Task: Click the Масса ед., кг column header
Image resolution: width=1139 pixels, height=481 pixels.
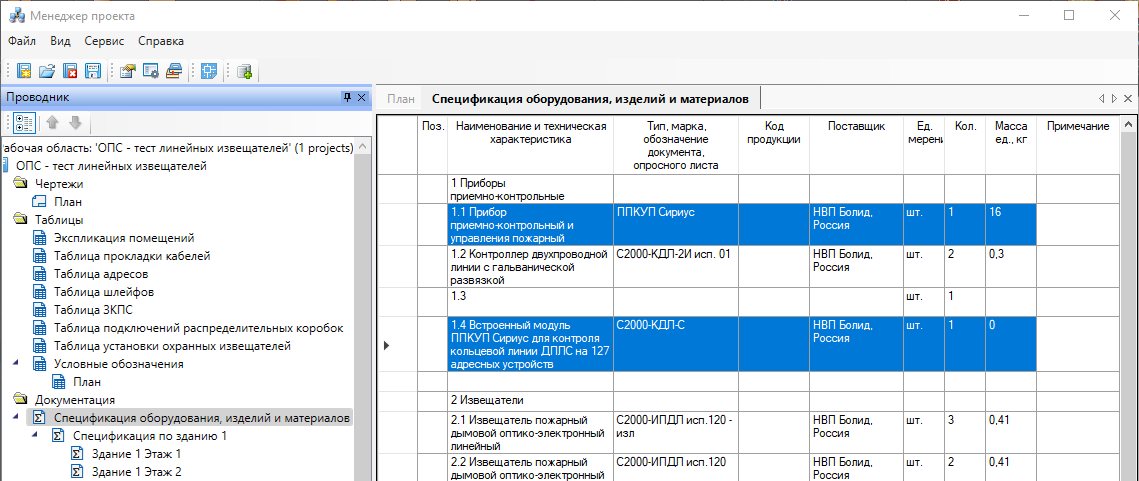Action: (x=1010, y=145)
